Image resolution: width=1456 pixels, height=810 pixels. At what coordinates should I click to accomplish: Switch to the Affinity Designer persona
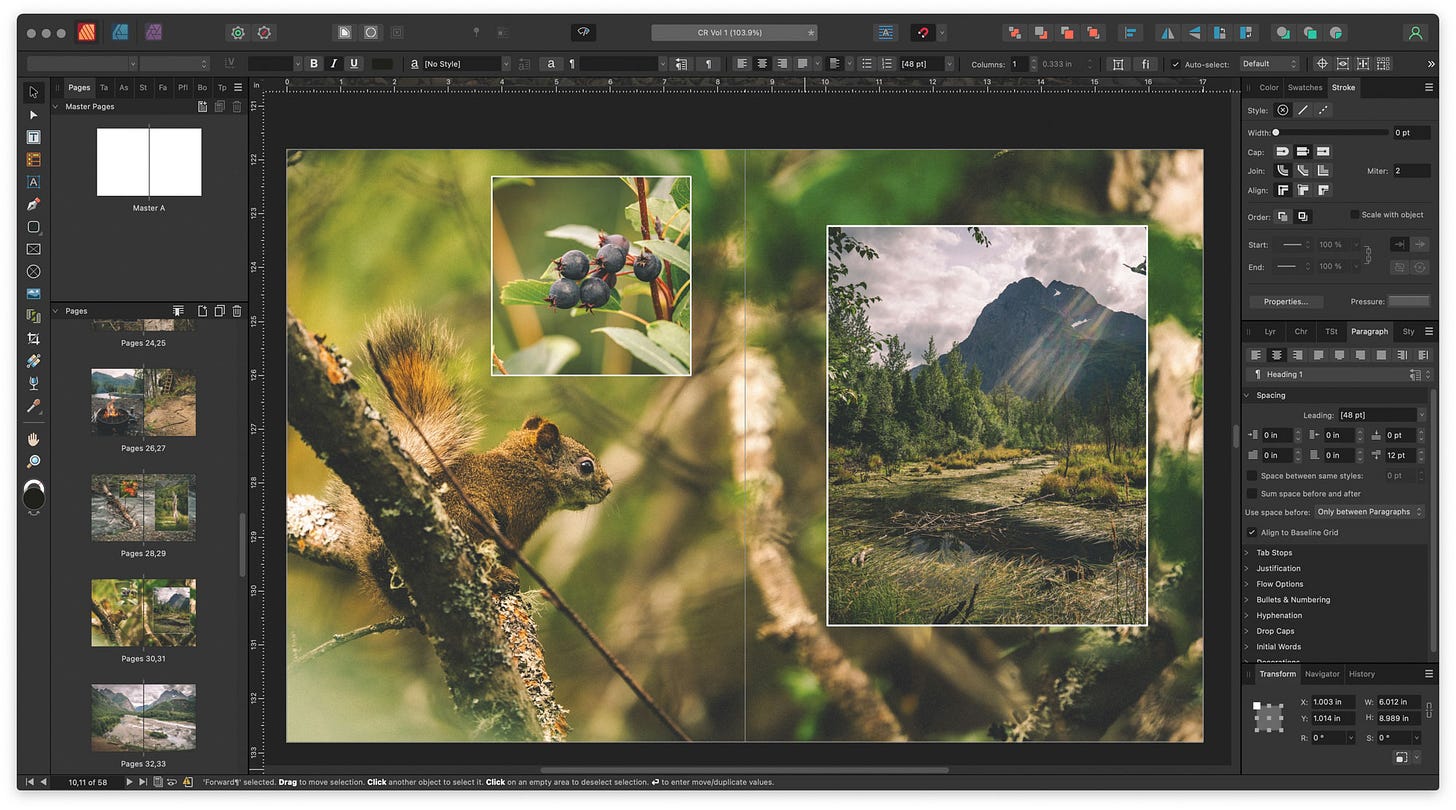point(120,33)
